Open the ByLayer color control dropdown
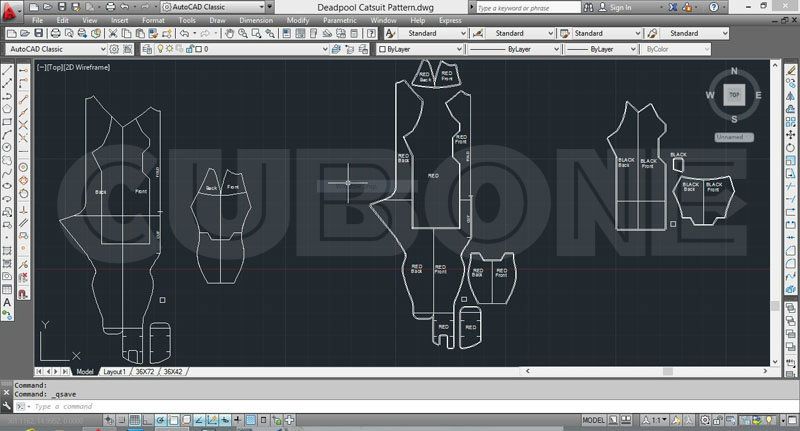The width and height of the screenshot is (800, 431). click(x=420, y=49)
